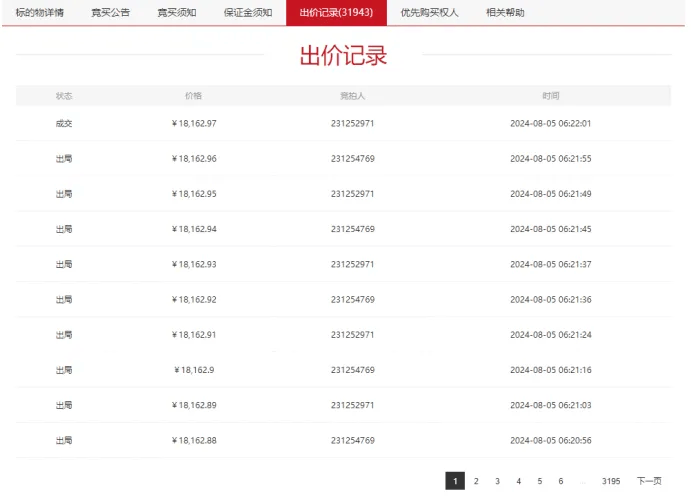Screen dimensions: 692x498
Task: Open the 竞买须知 tab
Action: click(177, 13)
